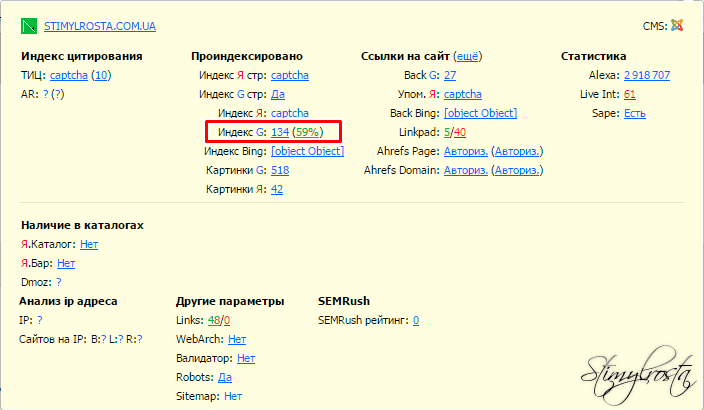Open Back G 27 link
704x410 pixels.
coord(450,75)
